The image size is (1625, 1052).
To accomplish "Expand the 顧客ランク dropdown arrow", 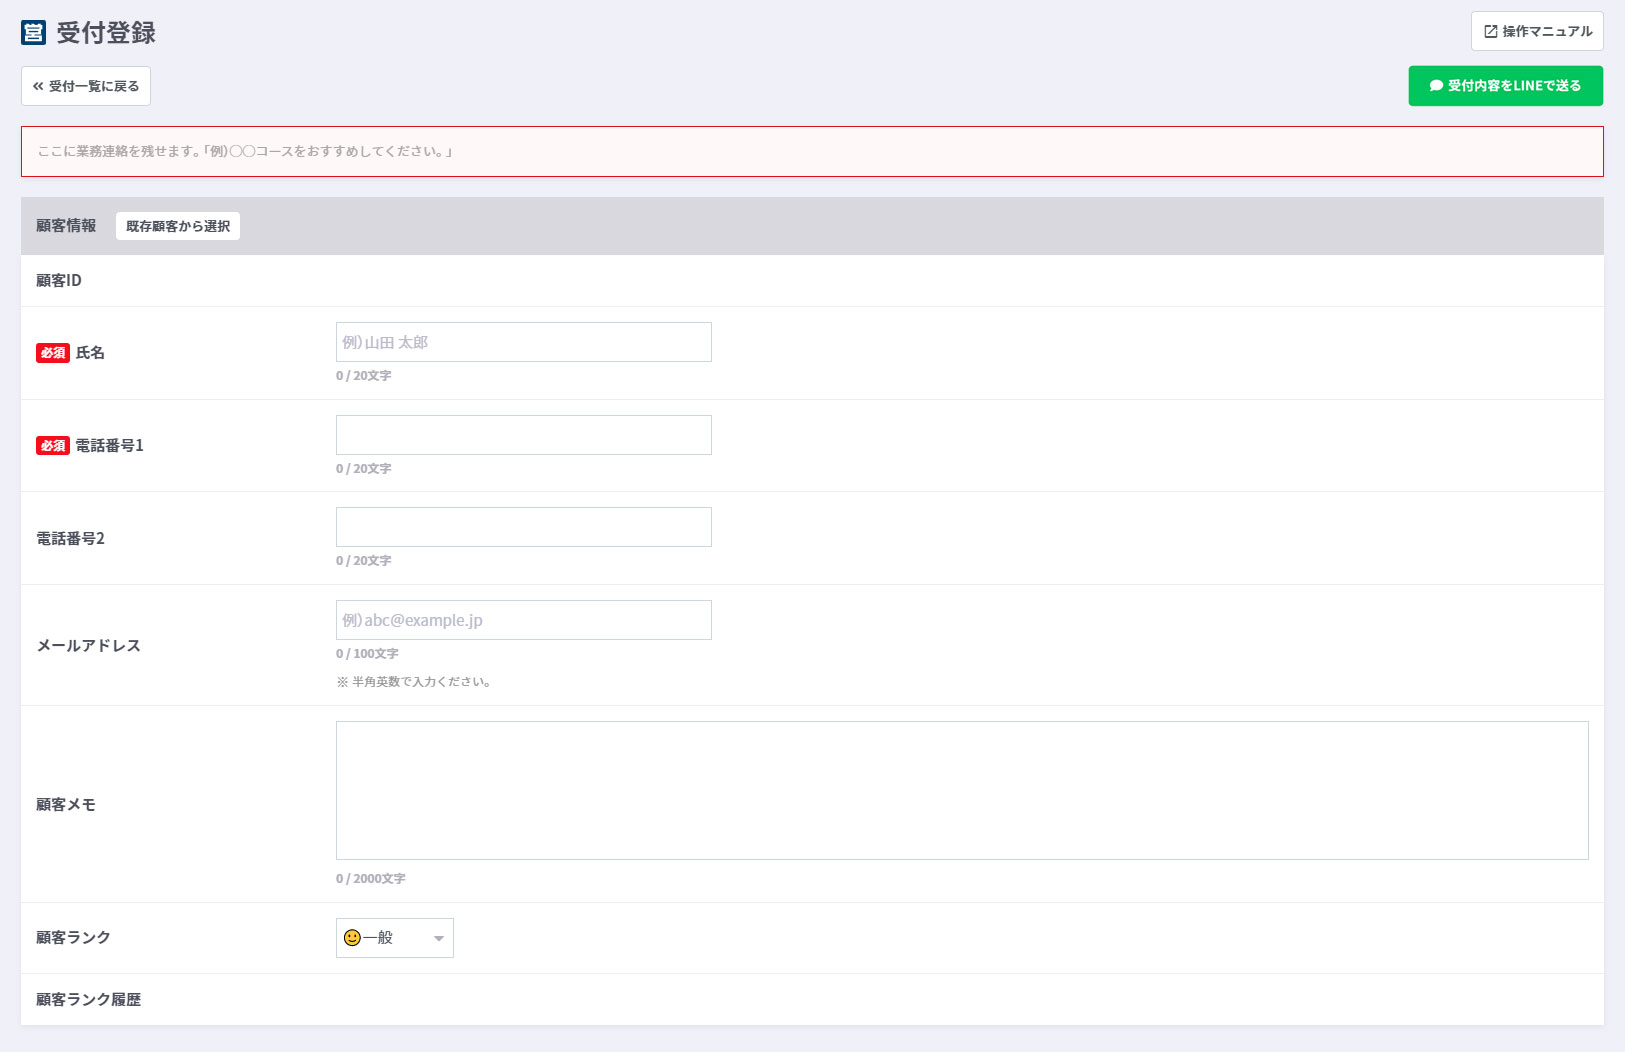I will pyautogui.click(x=438, y=938).
